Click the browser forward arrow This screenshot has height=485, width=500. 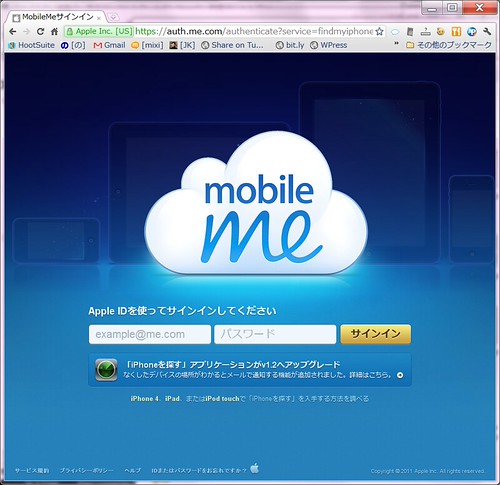tap(27, 32)
